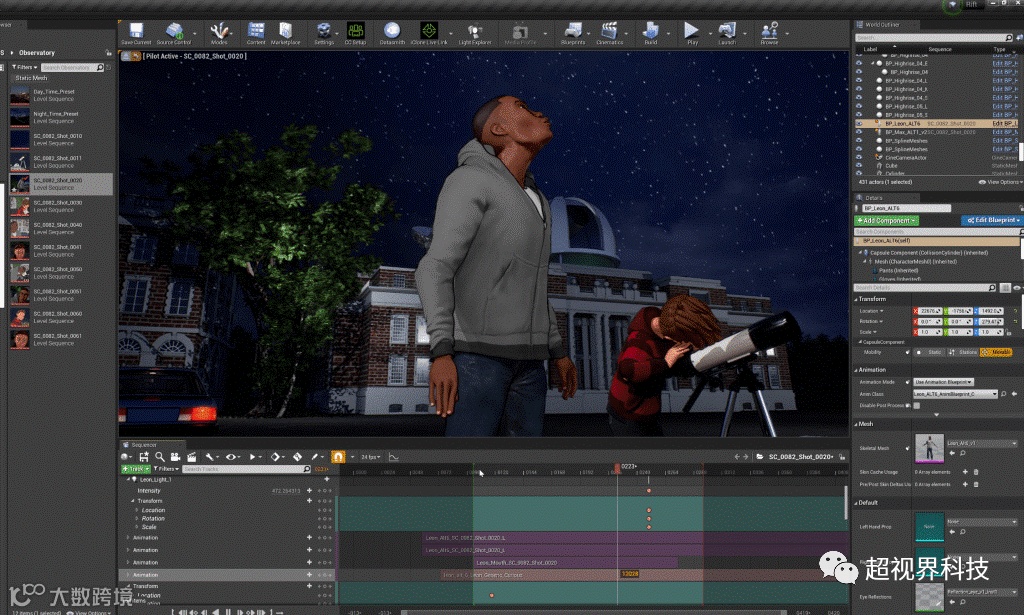
Task: Click the Build toolbar icon
Action: tap(651, 31)
